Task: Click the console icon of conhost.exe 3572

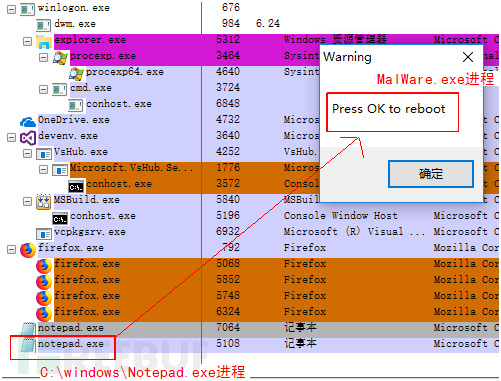Action: click(76, 186)
